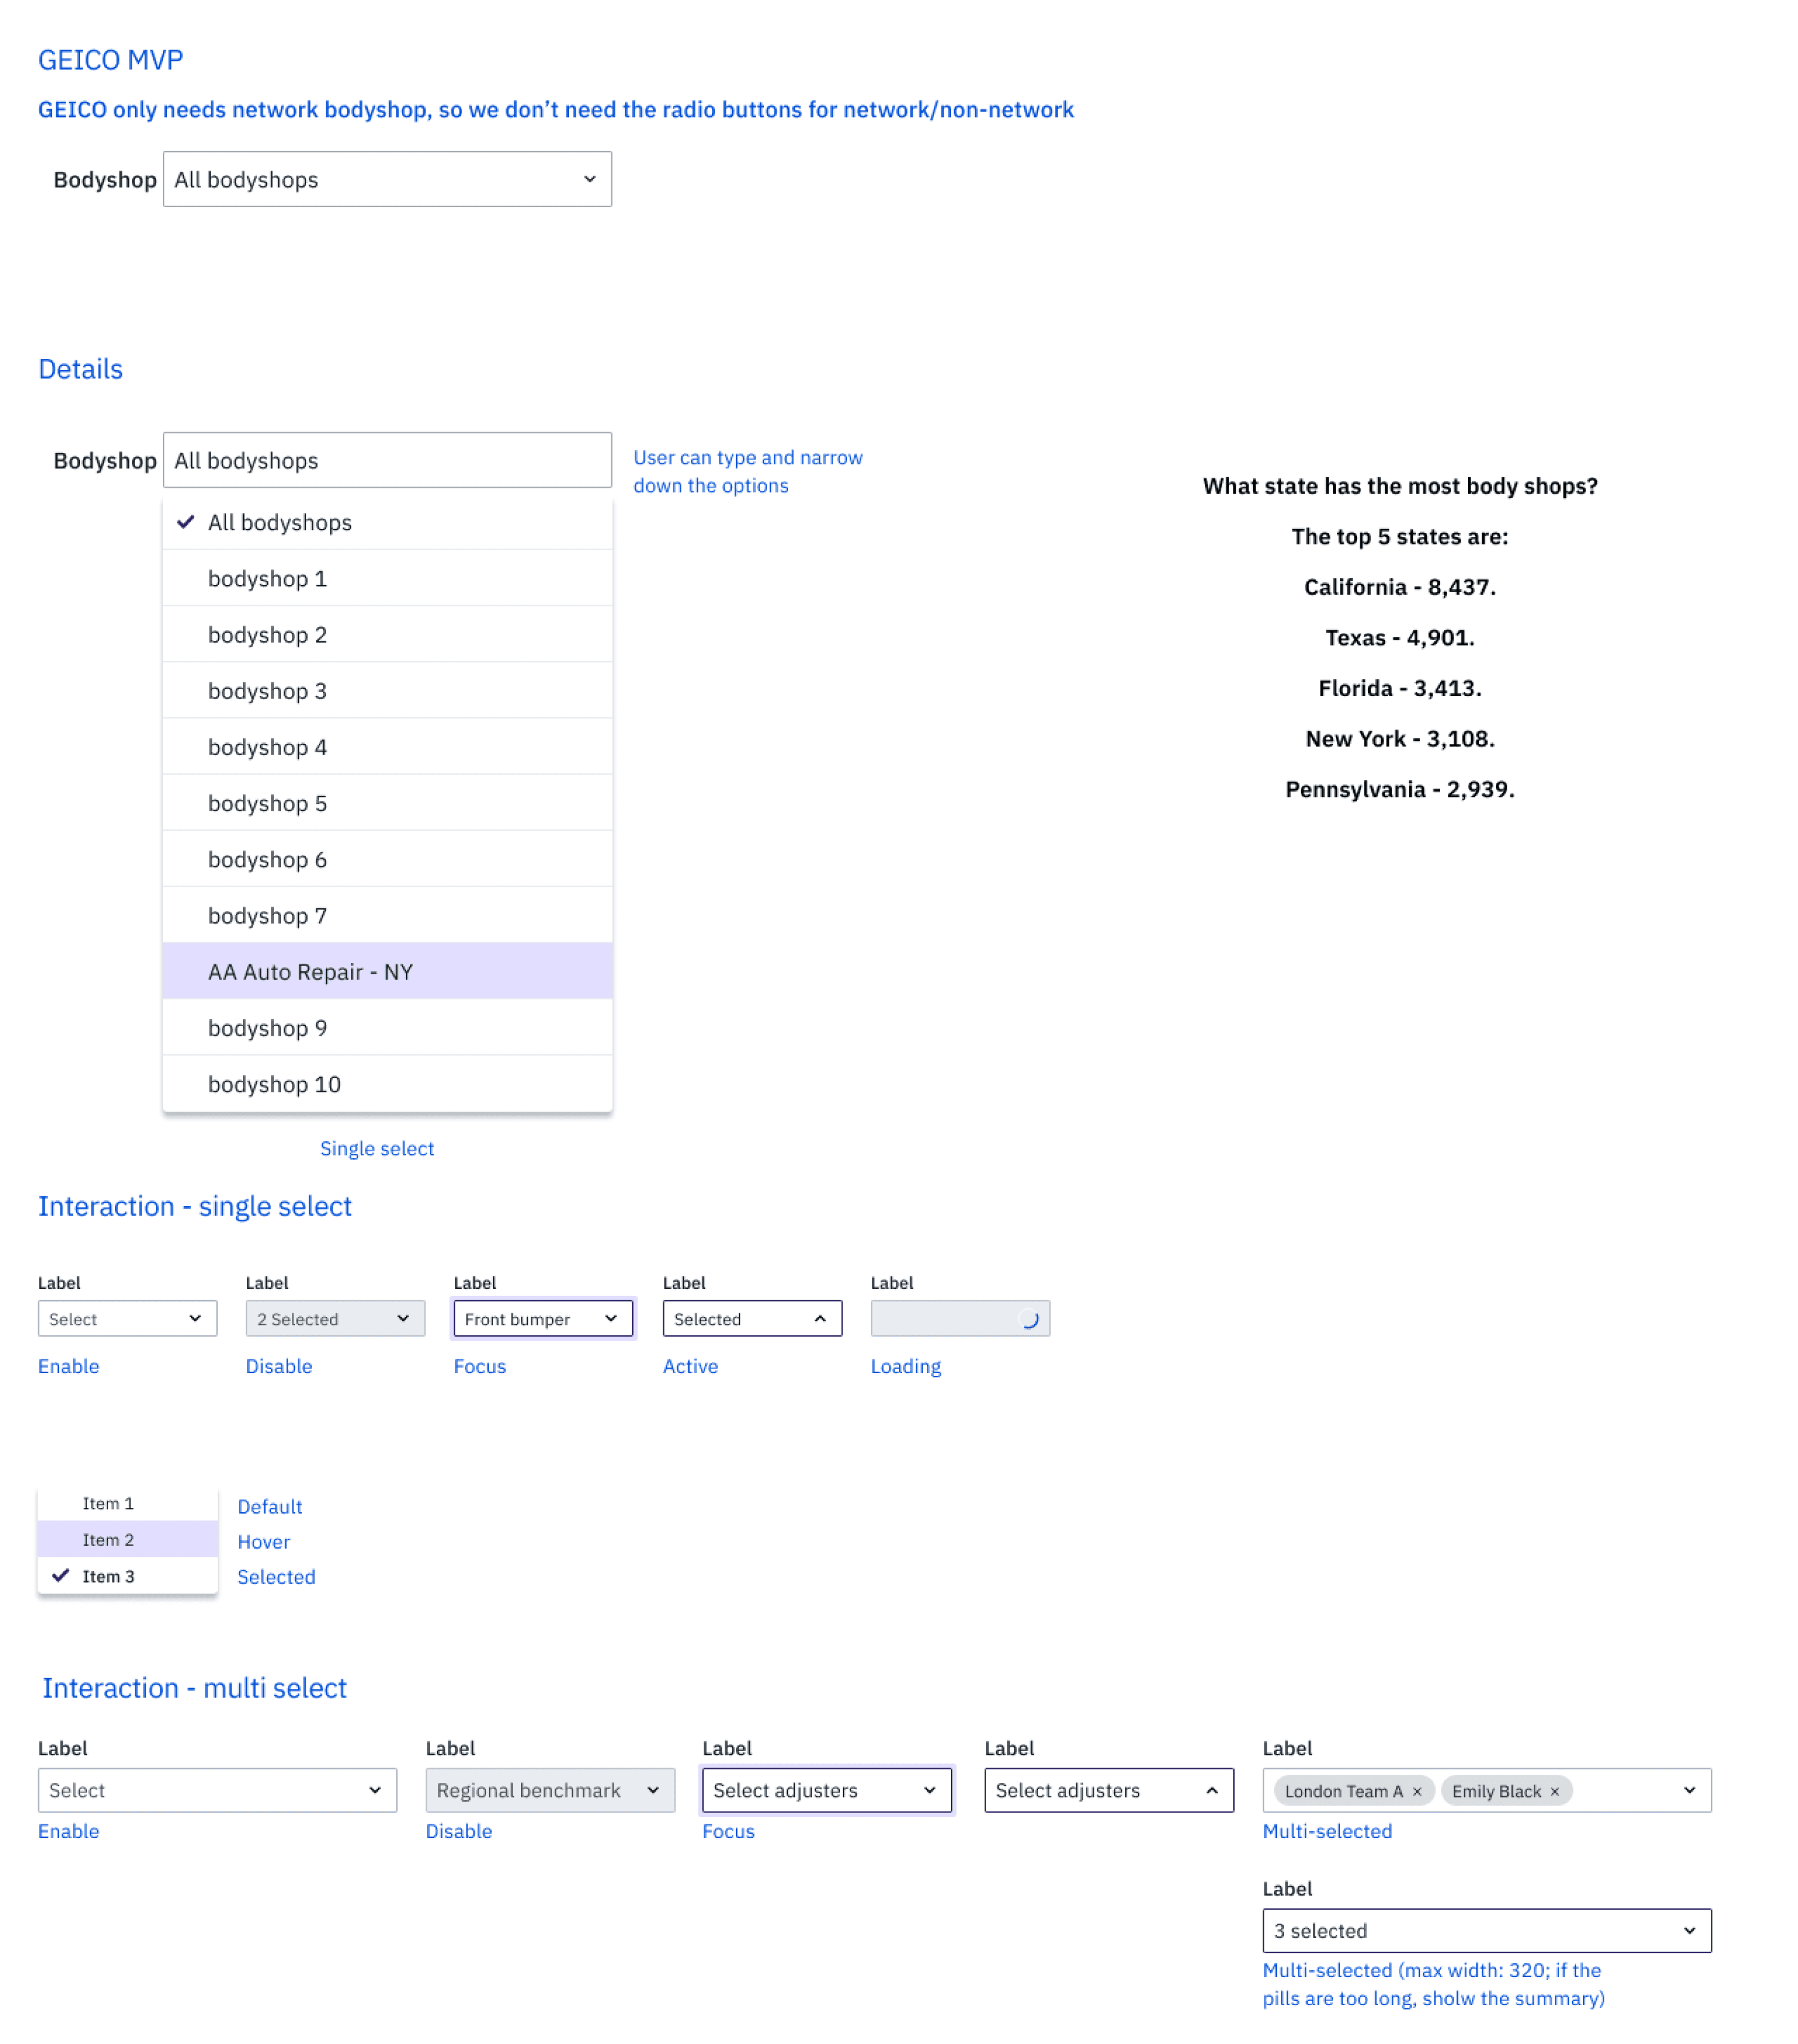
Task: Select bodyshop 10 option
Action: point(274,1084)
